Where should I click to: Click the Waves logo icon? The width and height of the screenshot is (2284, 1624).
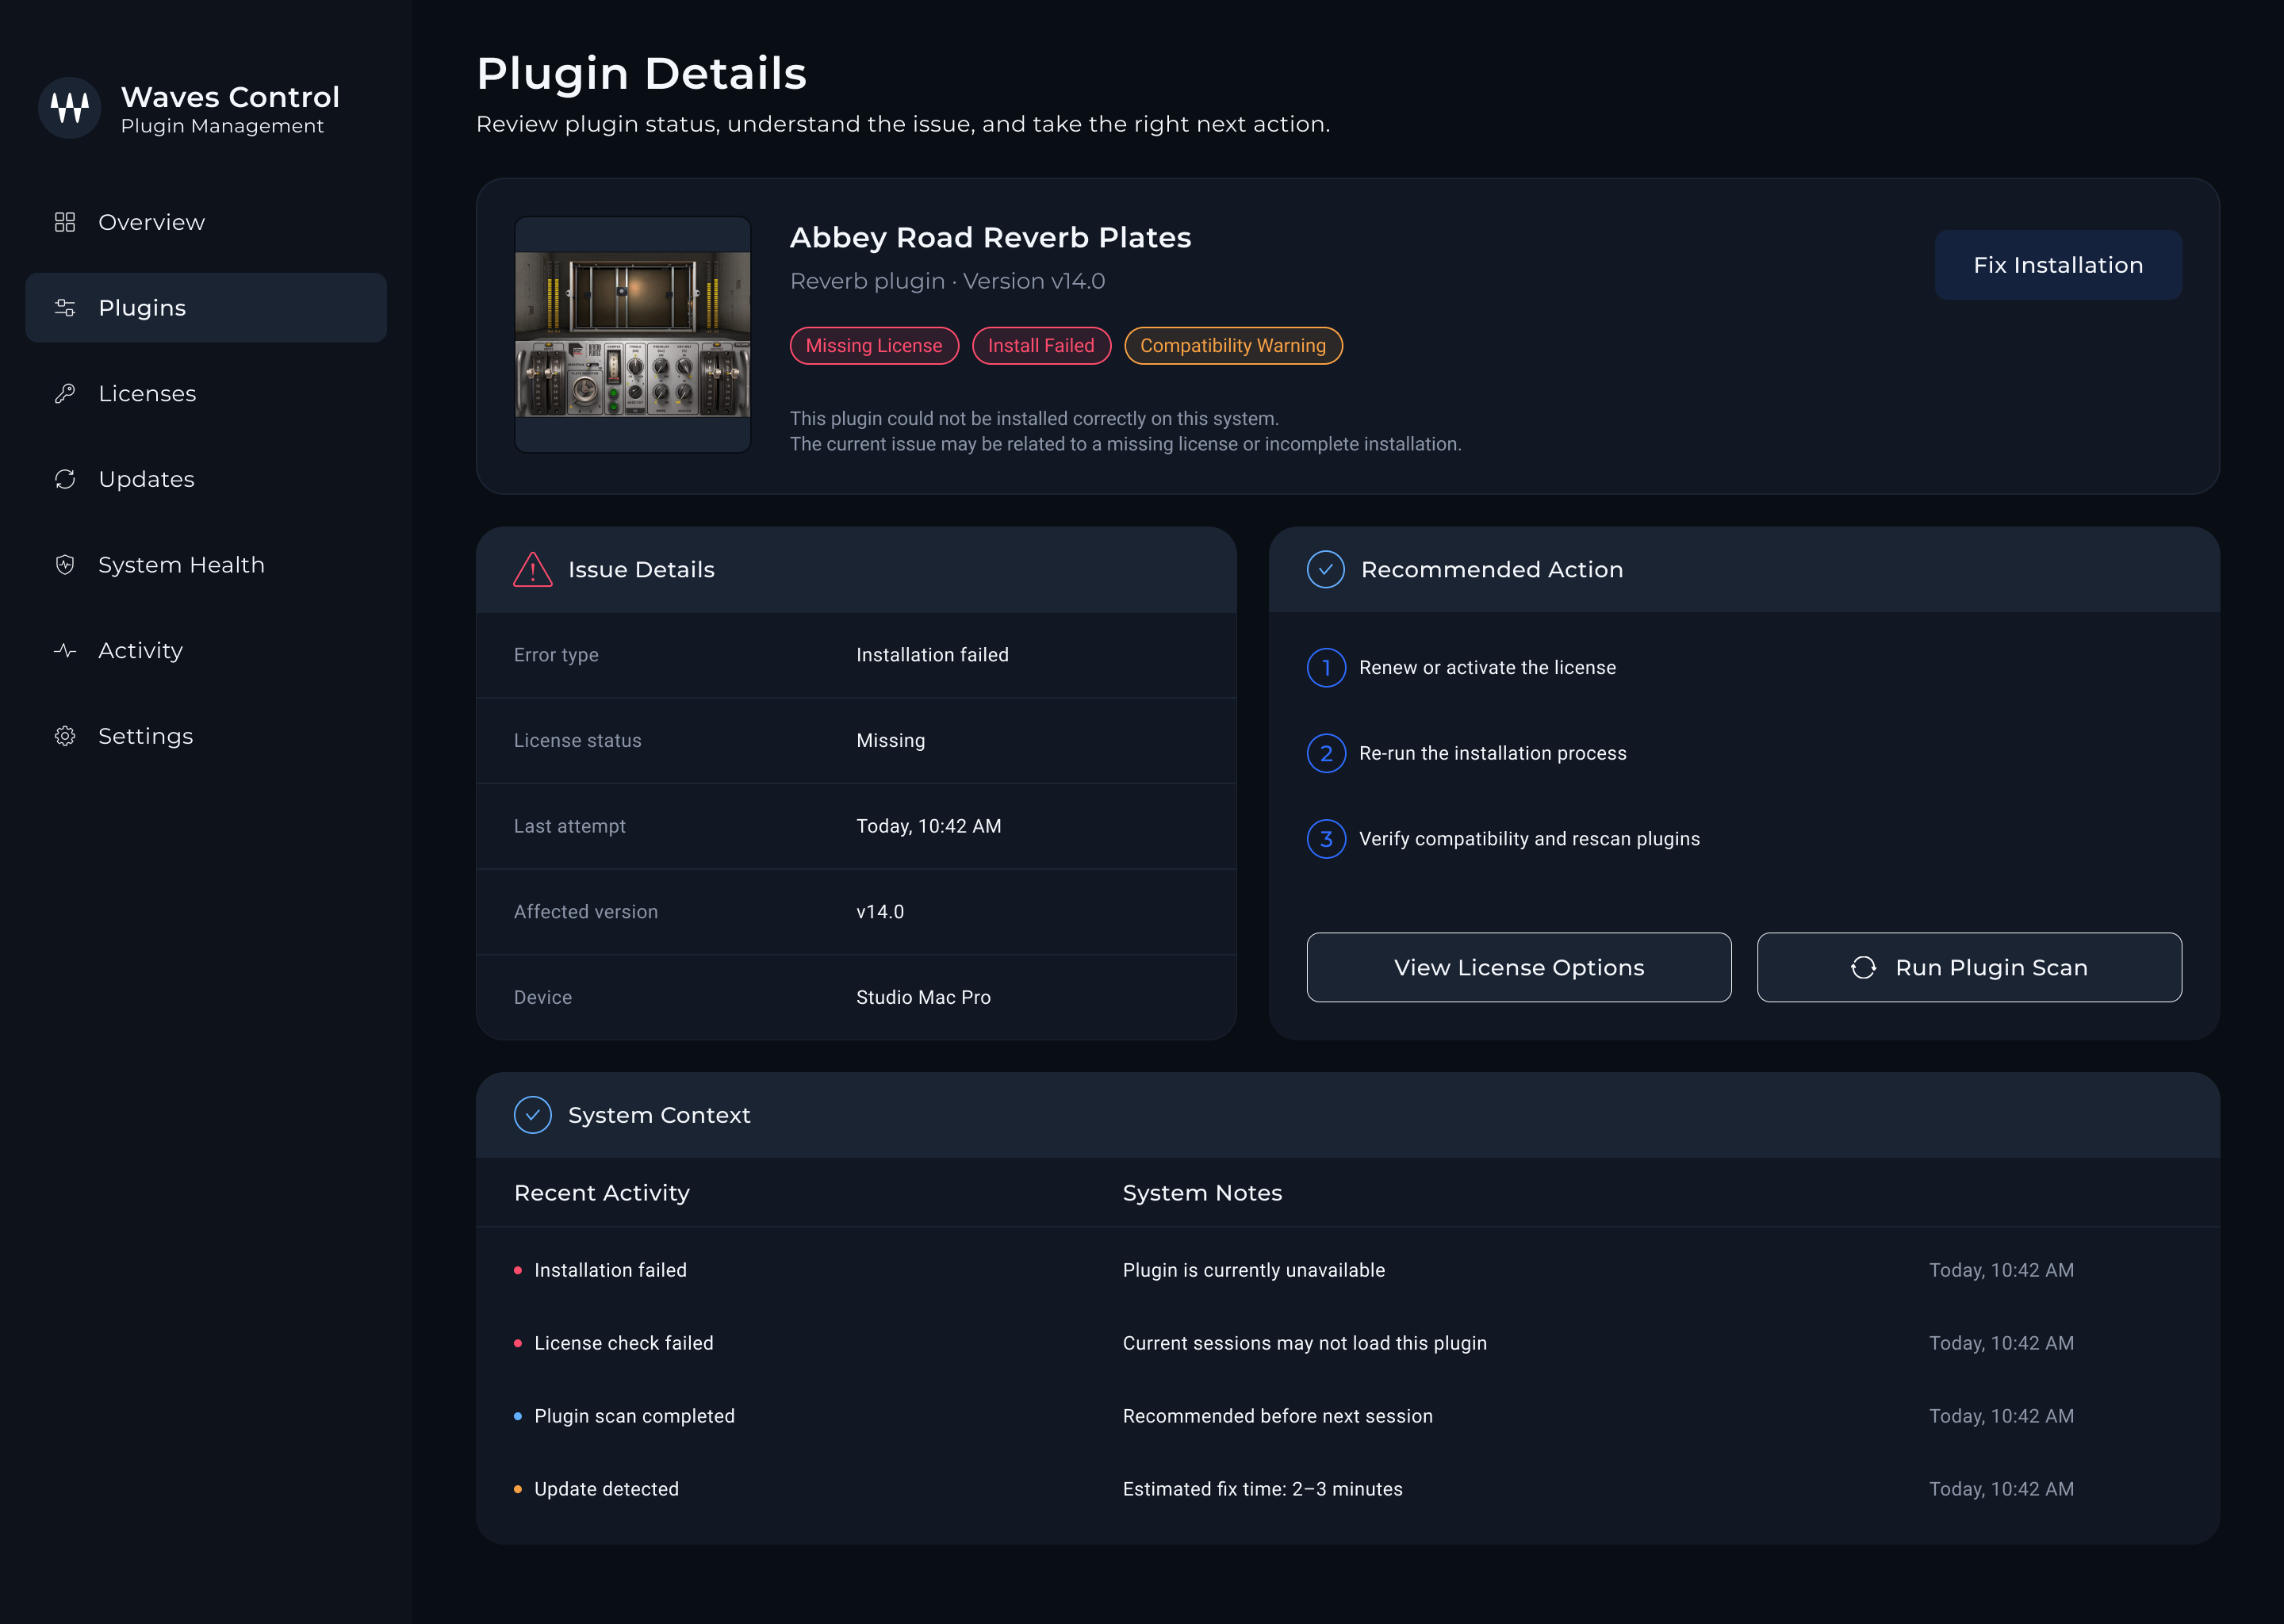coord(69,108)
